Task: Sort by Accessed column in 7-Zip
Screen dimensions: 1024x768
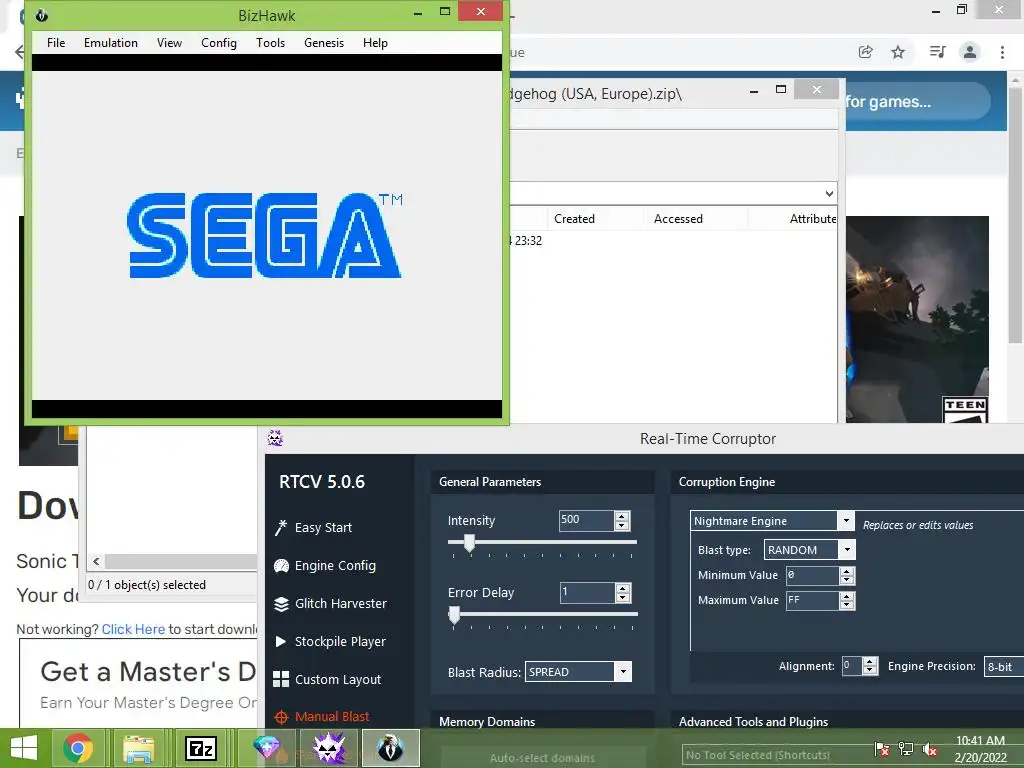Action: [x=678, y=219]
